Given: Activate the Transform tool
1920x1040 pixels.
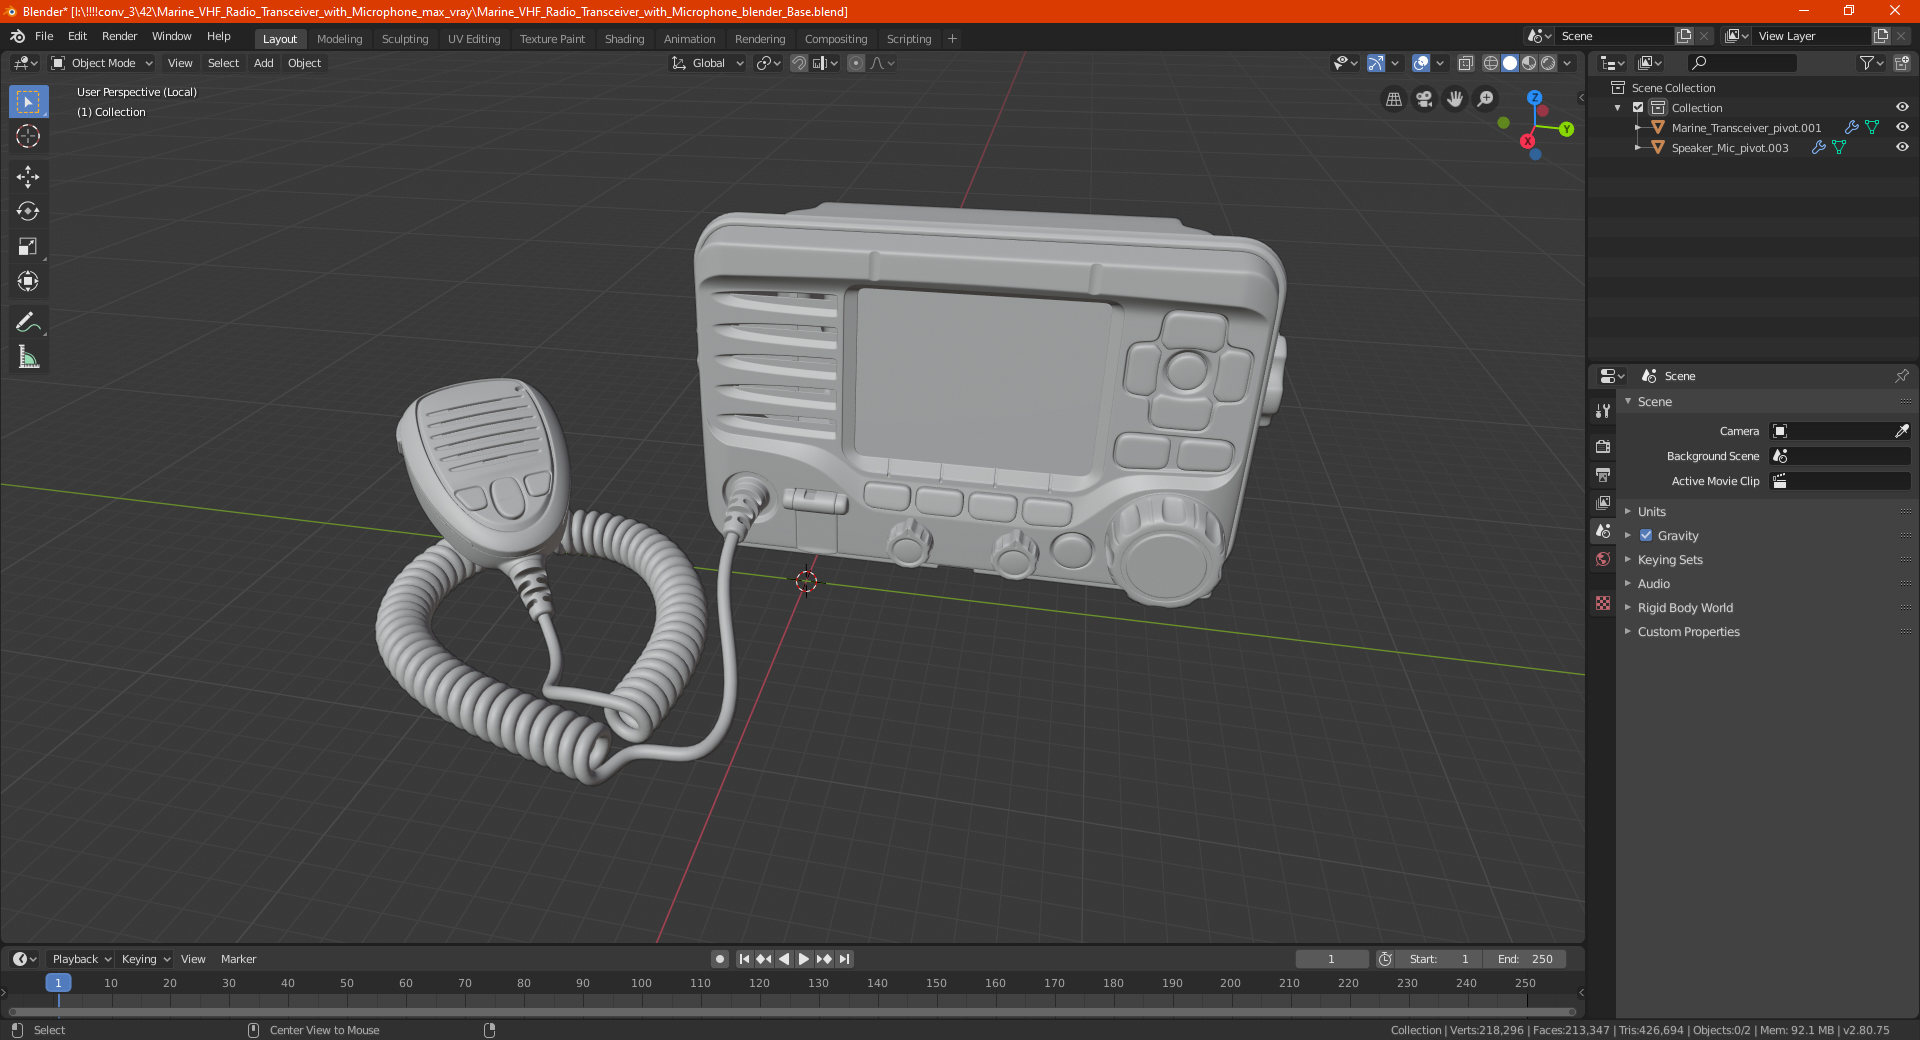Looking at the screenshot, I should coord(28,281).
